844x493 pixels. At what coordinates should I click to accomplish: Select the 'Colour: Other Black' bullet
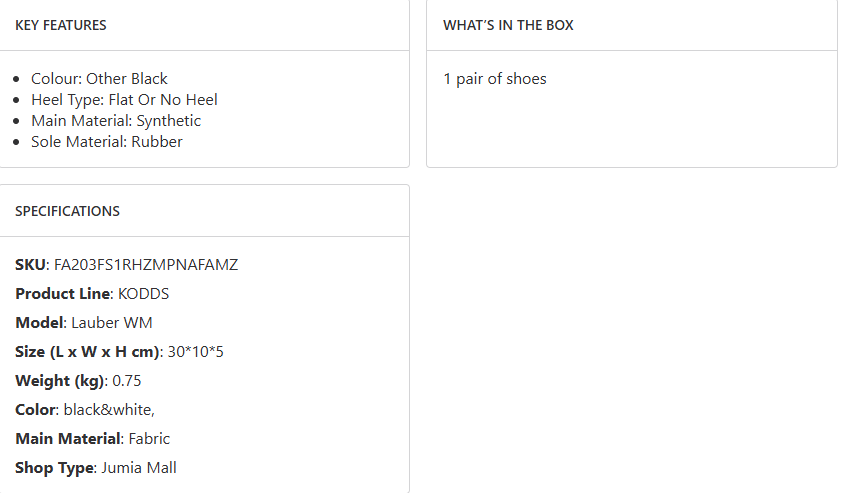pos(99,79)
